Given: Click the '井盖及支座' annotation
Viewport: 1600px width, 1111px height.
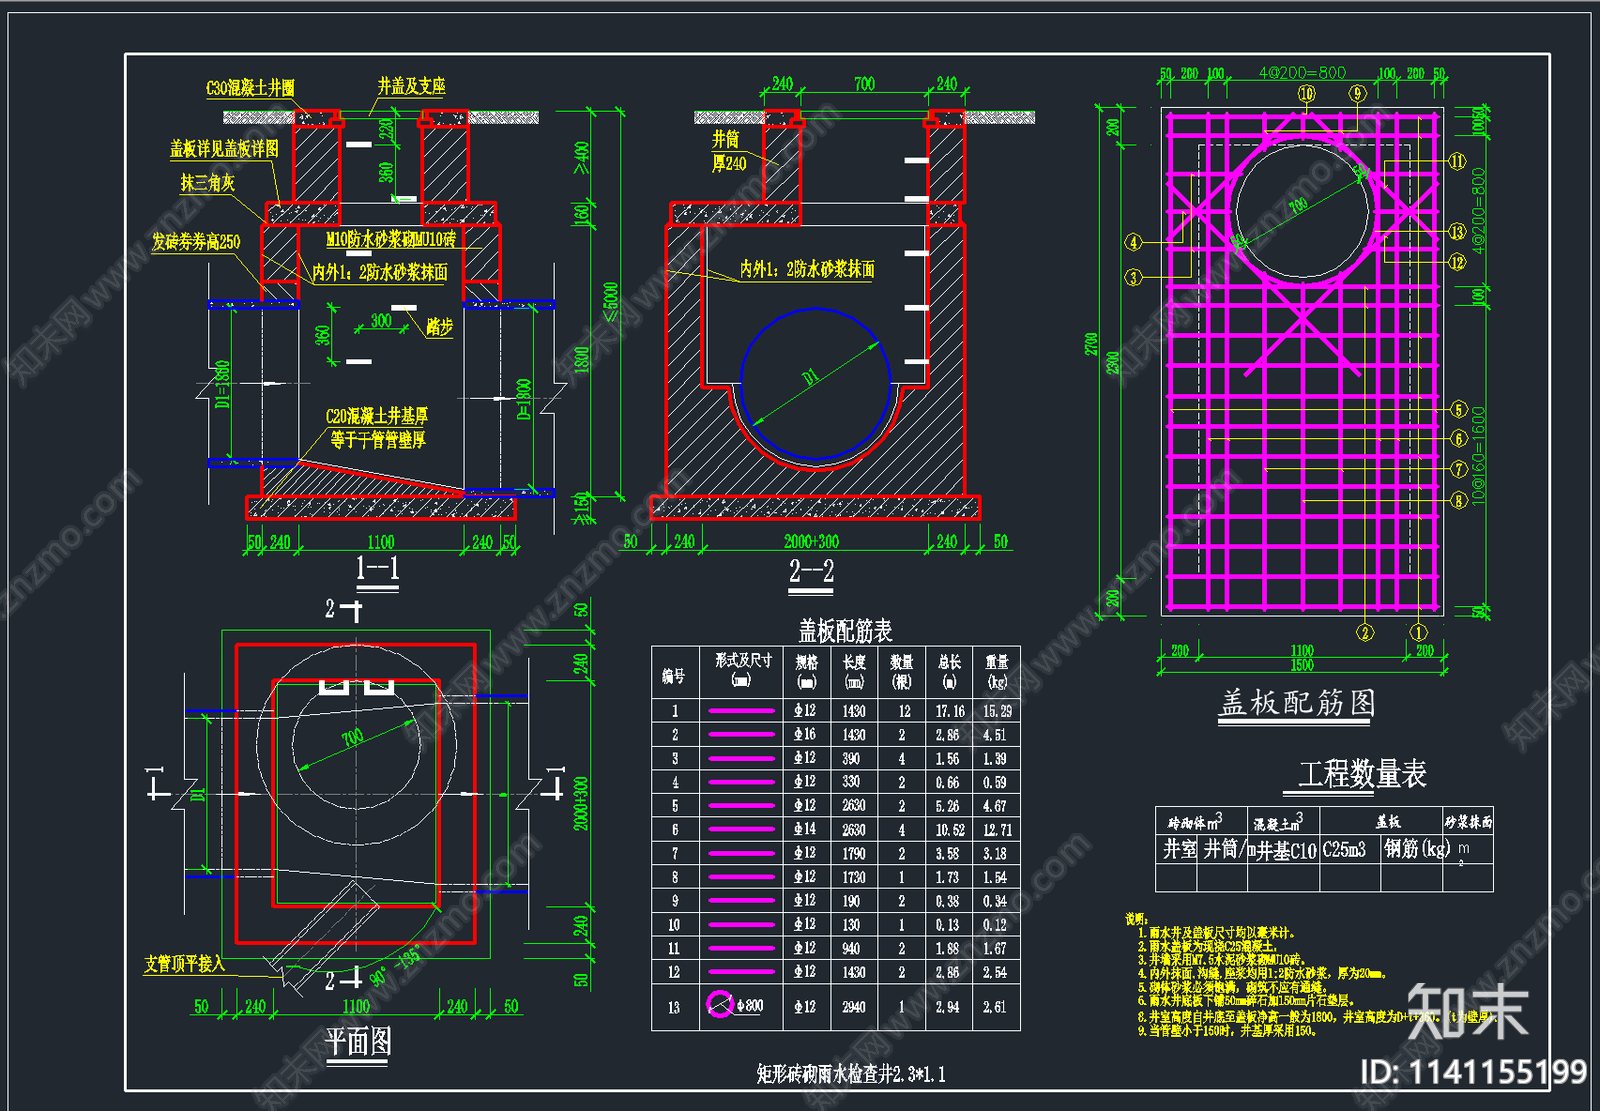Looking at the screenshot, I should [x=411, y=86].
